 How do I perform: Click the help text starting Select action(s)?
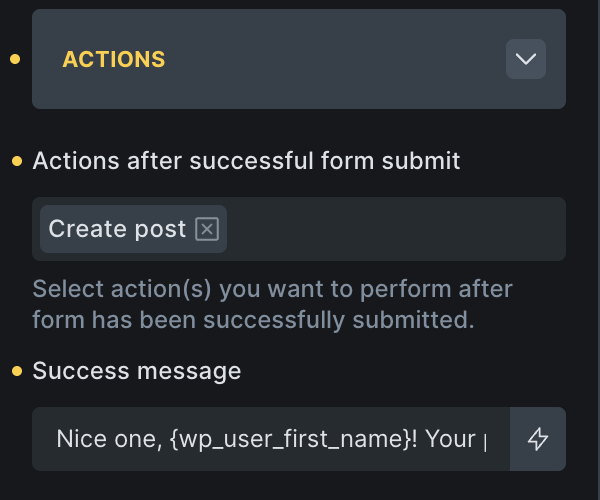tap(272, 290)
